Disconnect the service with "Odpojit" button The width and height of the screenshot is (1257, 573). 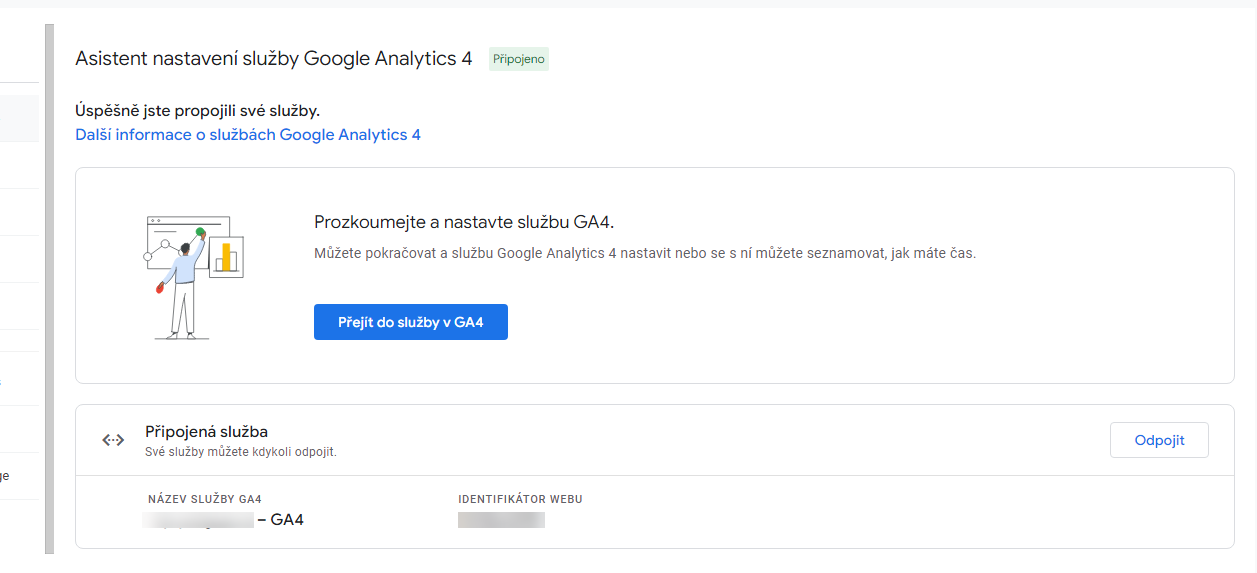point(1159,440)
